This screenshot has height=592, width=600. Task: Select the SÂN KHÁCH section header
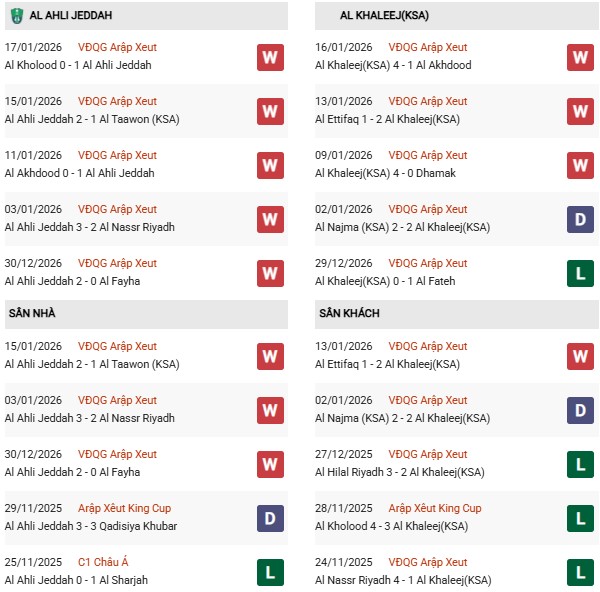tap(350, 314)
